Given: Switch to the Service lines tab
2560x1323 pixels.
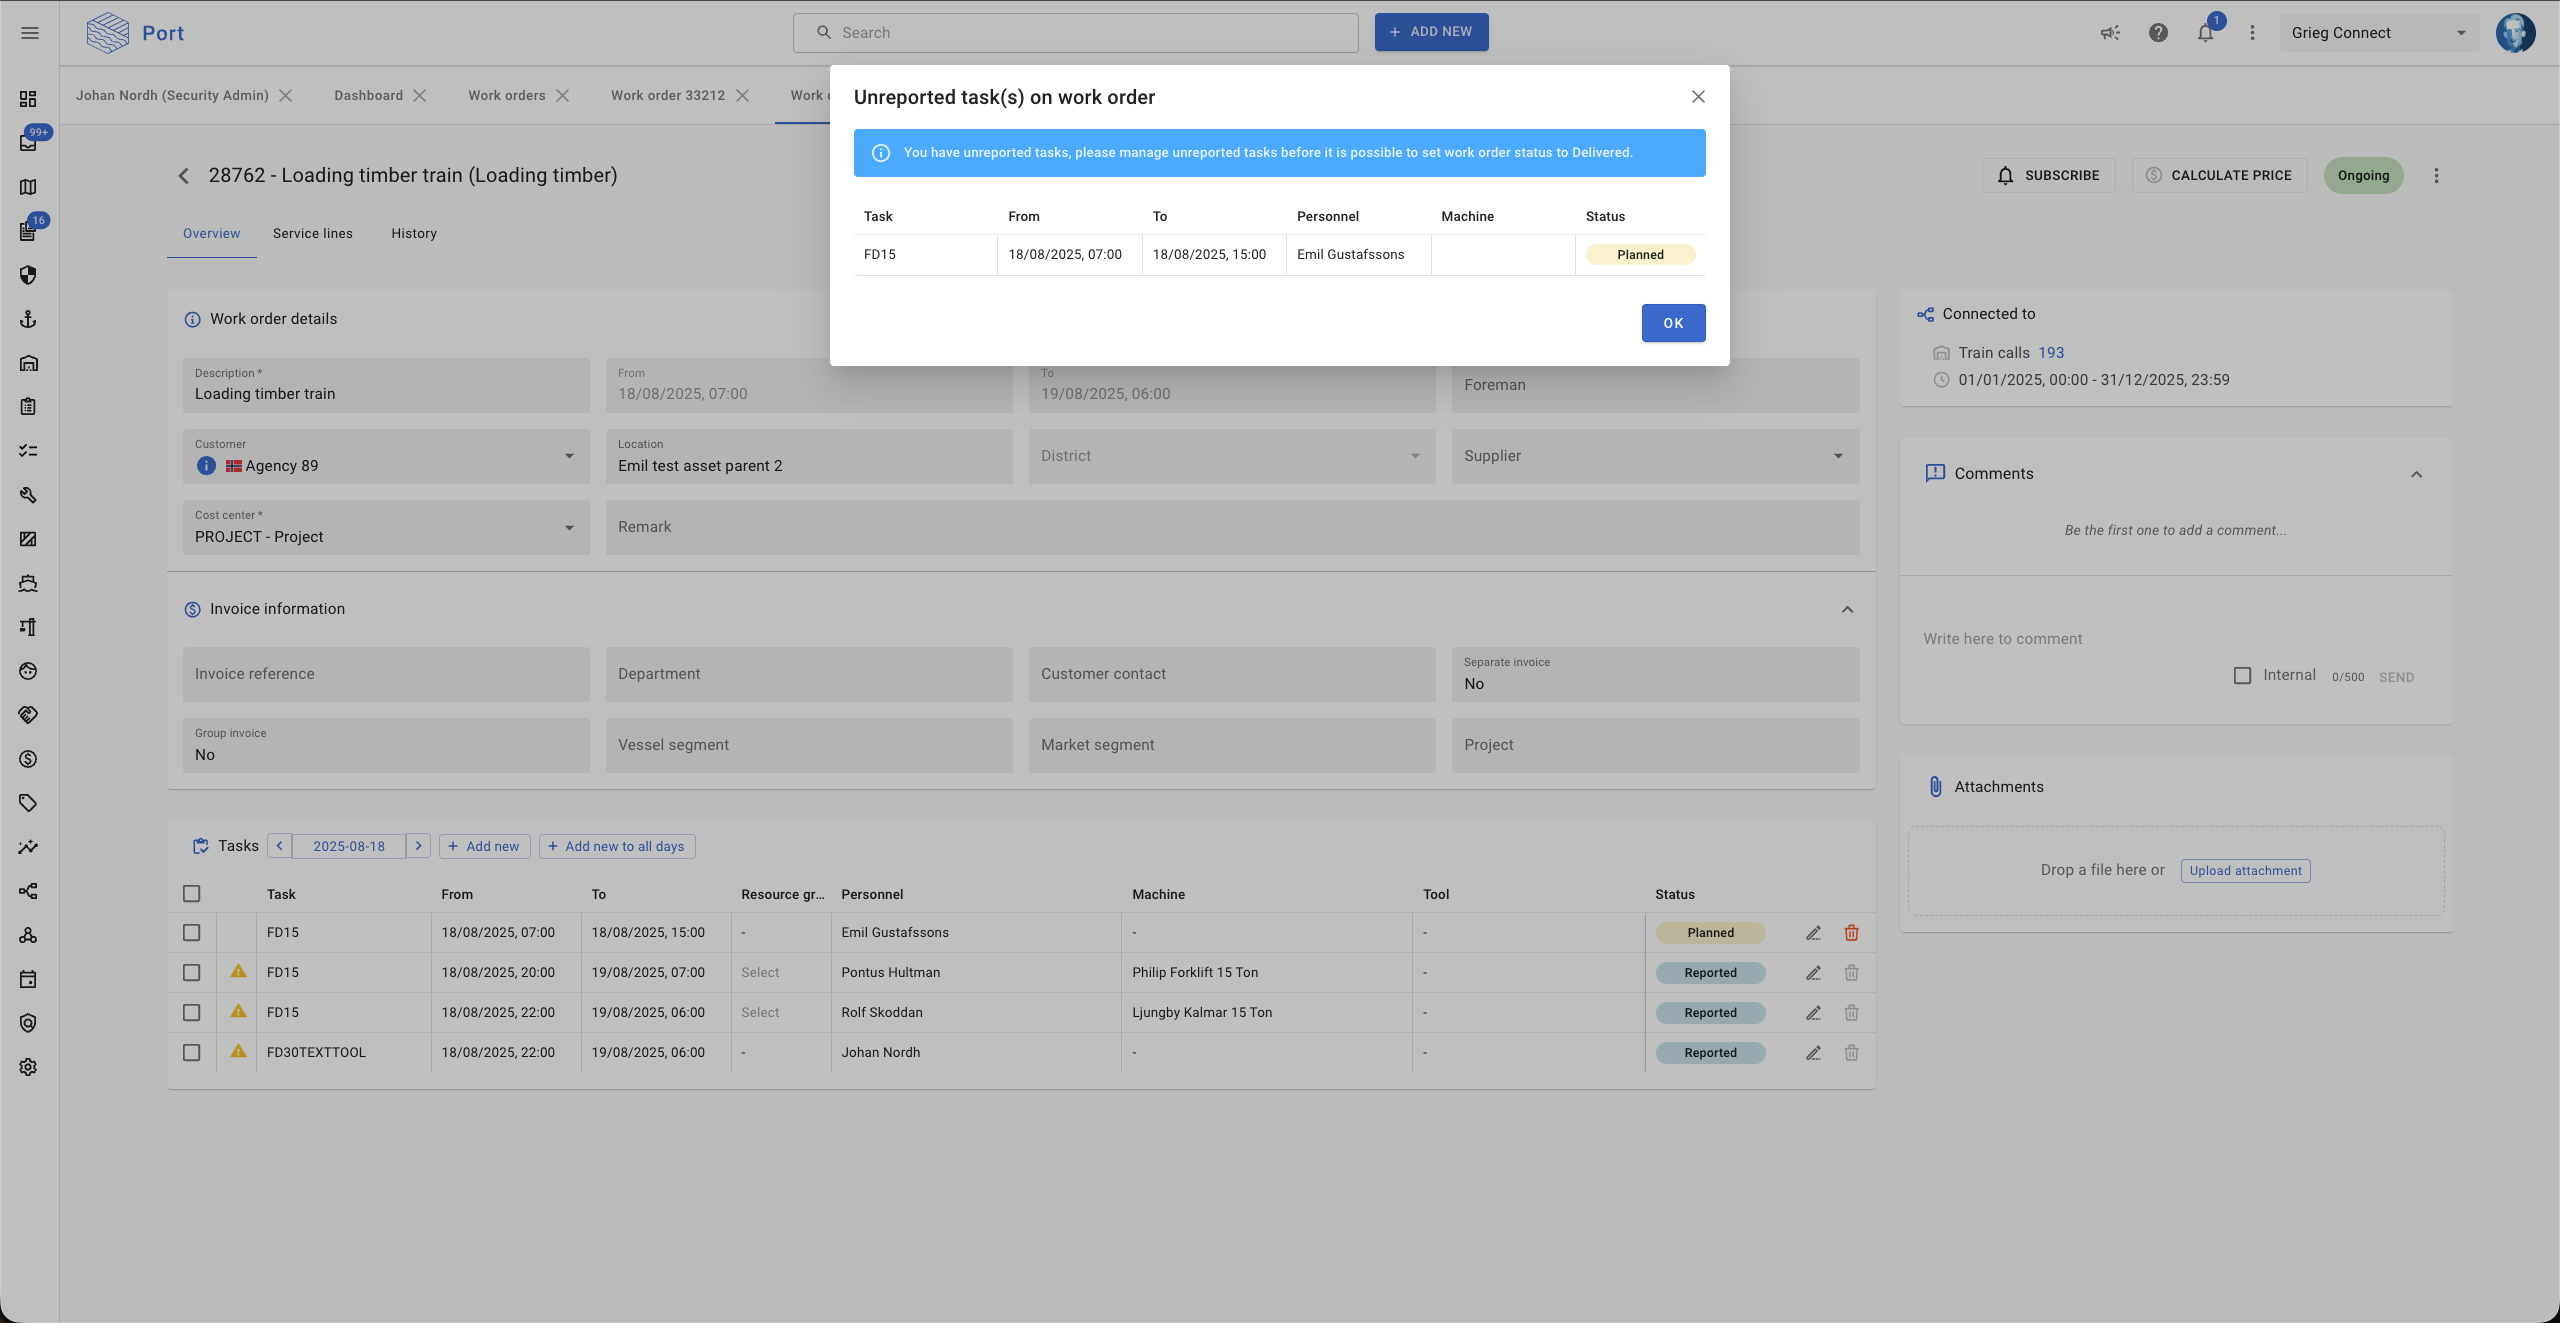Looking at the screenshot, I should pos(312,233).
